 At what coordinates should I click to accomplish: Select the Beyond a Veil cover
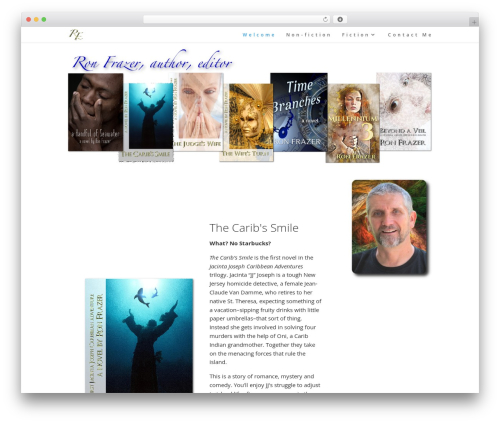click(404, 111)
